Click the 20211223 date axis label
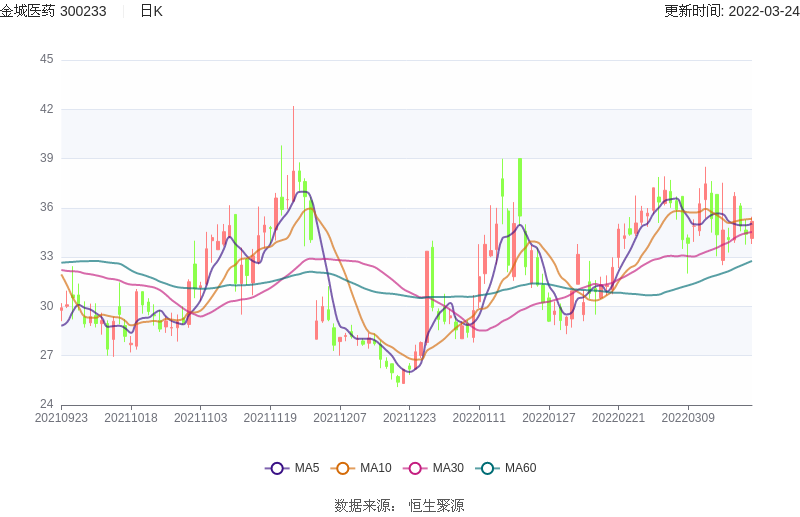Viewport: 800px width, 517px height. click(409, 417)
